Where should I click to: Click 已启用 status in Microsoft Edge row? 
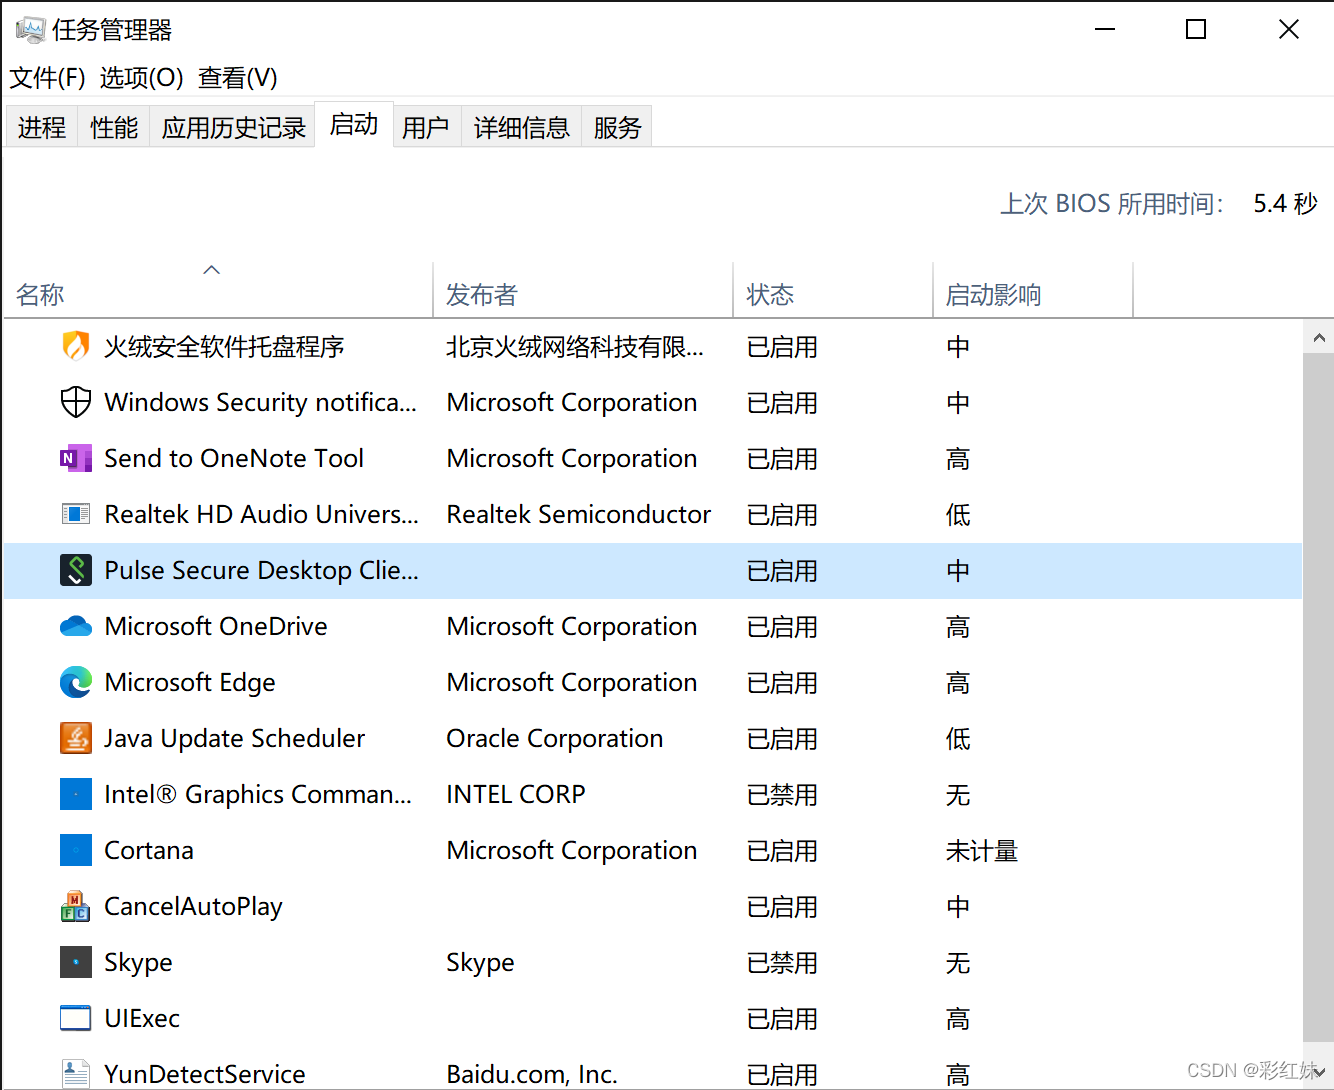[782, 683]
